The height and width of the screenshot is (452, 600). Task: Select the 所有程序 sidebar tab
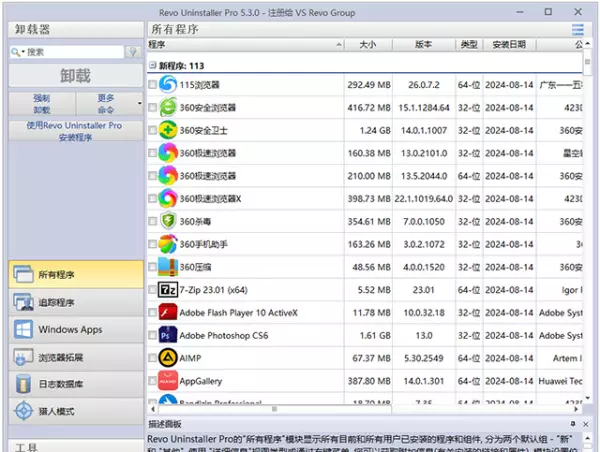76,274
